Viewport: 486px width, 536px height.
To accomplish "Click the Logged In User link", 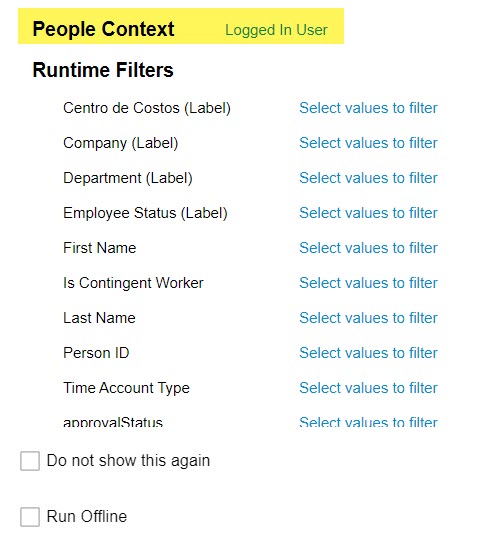I will tap(276, 30).
